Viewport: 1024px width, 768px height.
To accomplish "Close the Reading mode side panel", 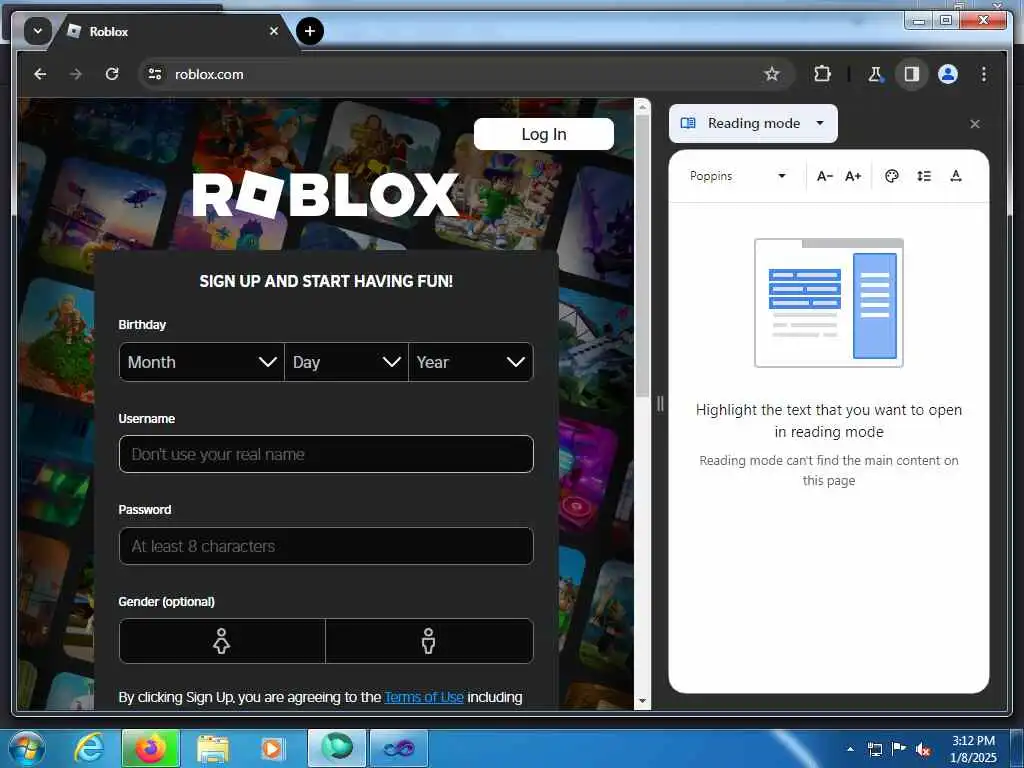I will pos(974,123).
